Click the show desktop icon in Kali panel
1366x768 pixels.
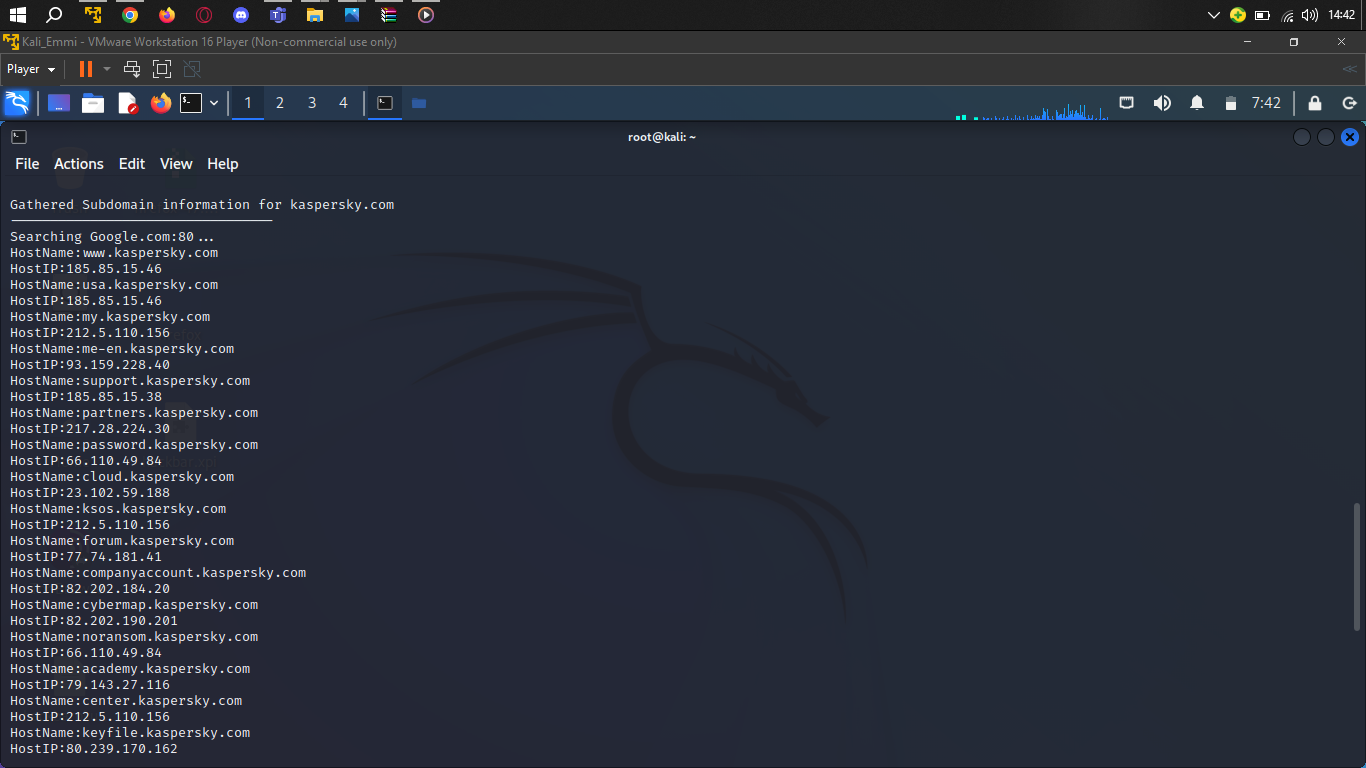59,103
